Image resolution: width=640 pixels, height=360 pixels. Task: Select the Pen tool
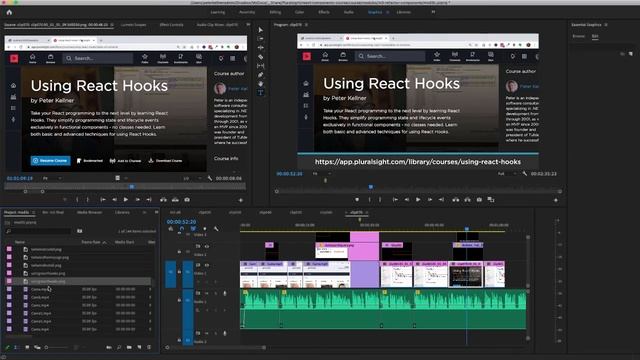[x=260, y=75]
